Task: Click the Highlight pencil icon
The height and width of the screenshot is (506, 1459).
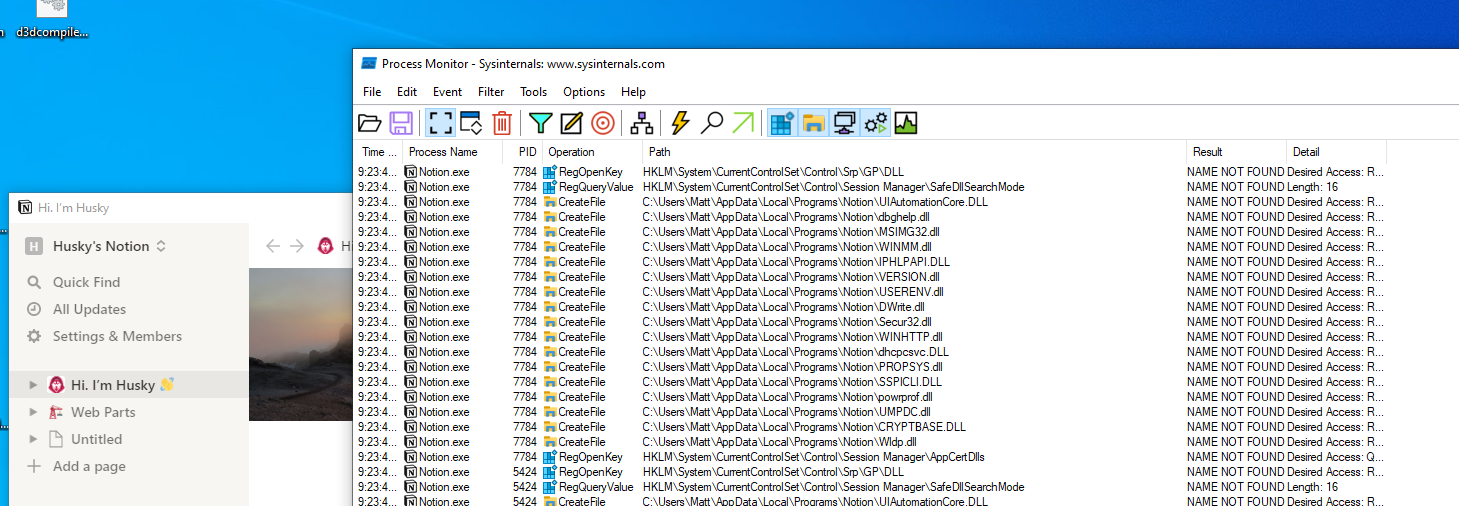Action: (x=571, y=123)
